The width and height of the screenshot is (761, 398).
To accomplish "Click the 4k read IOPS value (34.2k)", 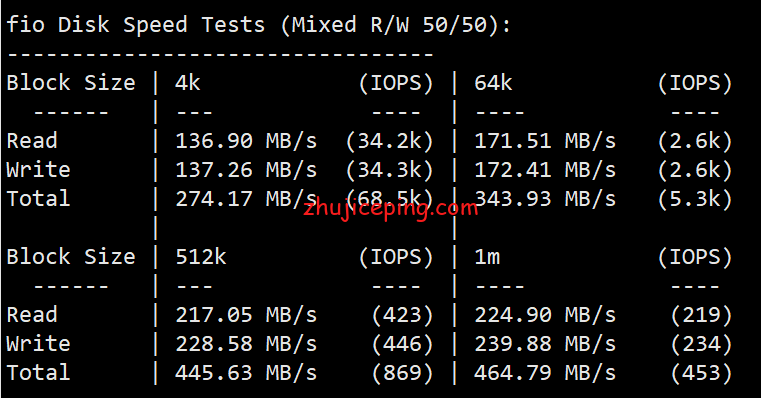I will point(389,141).
